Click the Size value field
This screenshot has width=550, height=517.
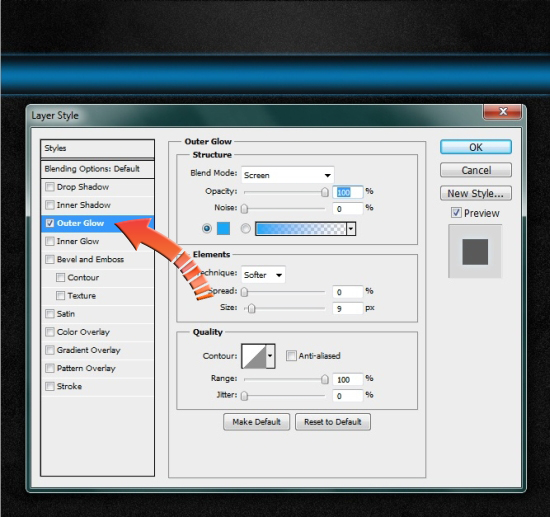348,308
